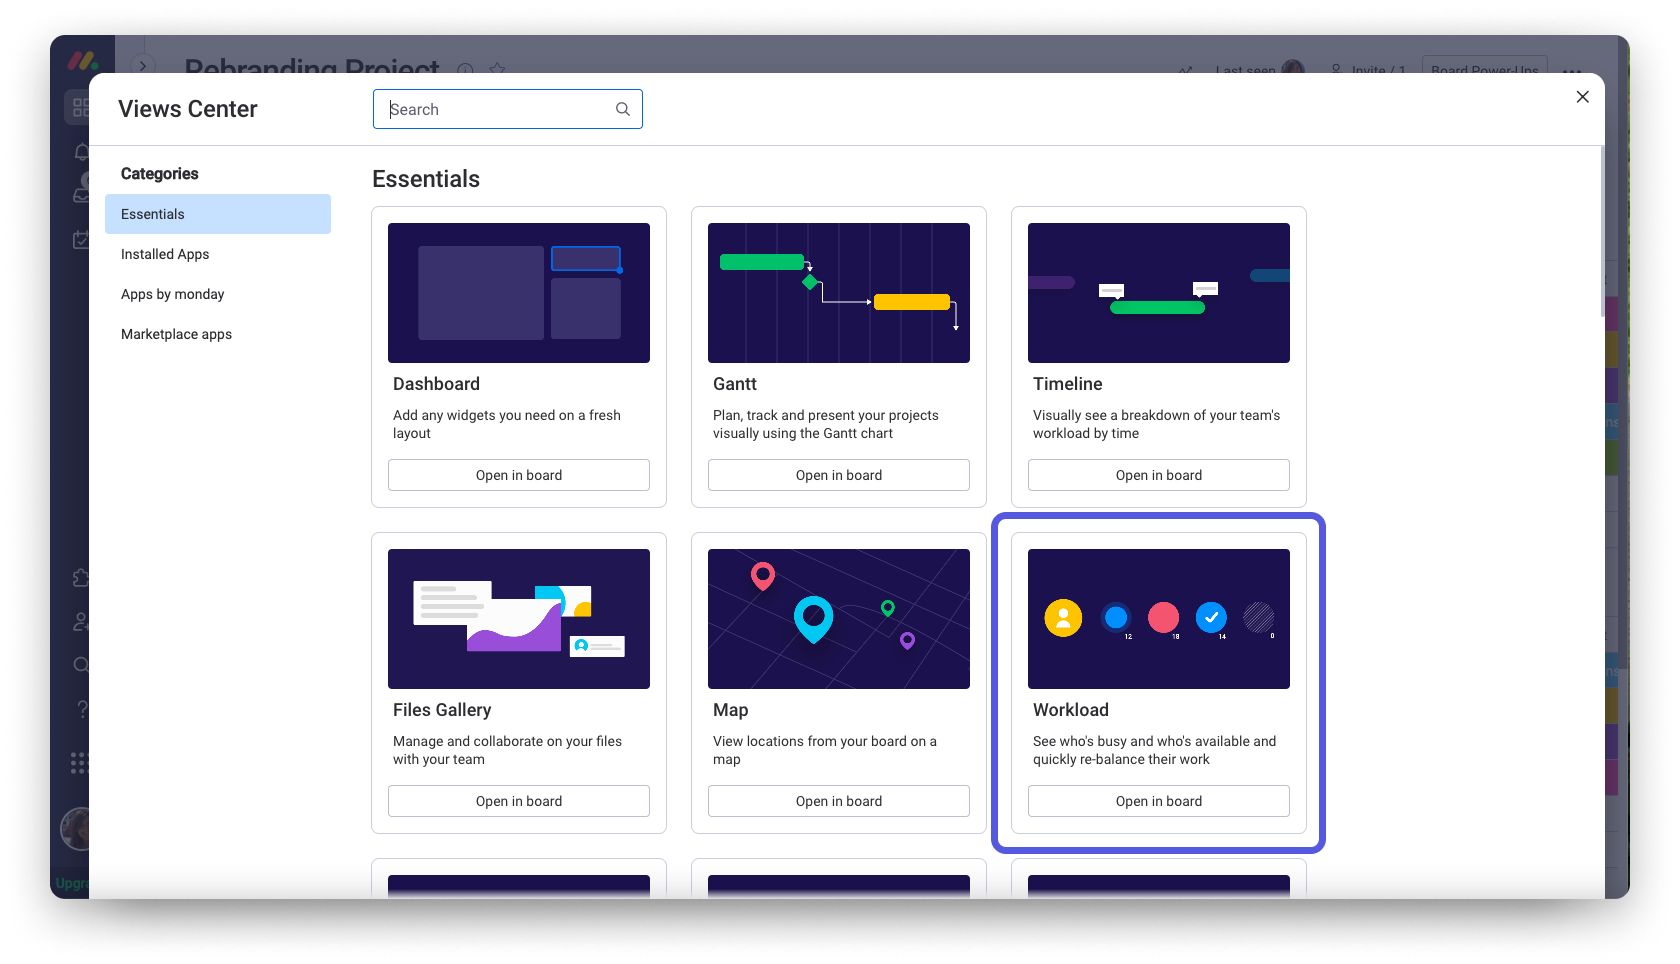Click "Add any widgets you need" description
The height and width of the screenshot is (964, 1680).
click(507, 424)
